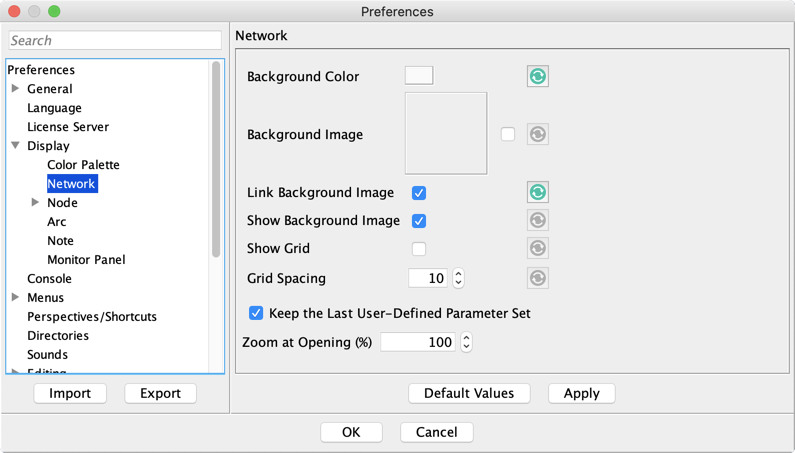Click the Default Values button
Viewport: 795px width, 453px height.
click(469, 393)
